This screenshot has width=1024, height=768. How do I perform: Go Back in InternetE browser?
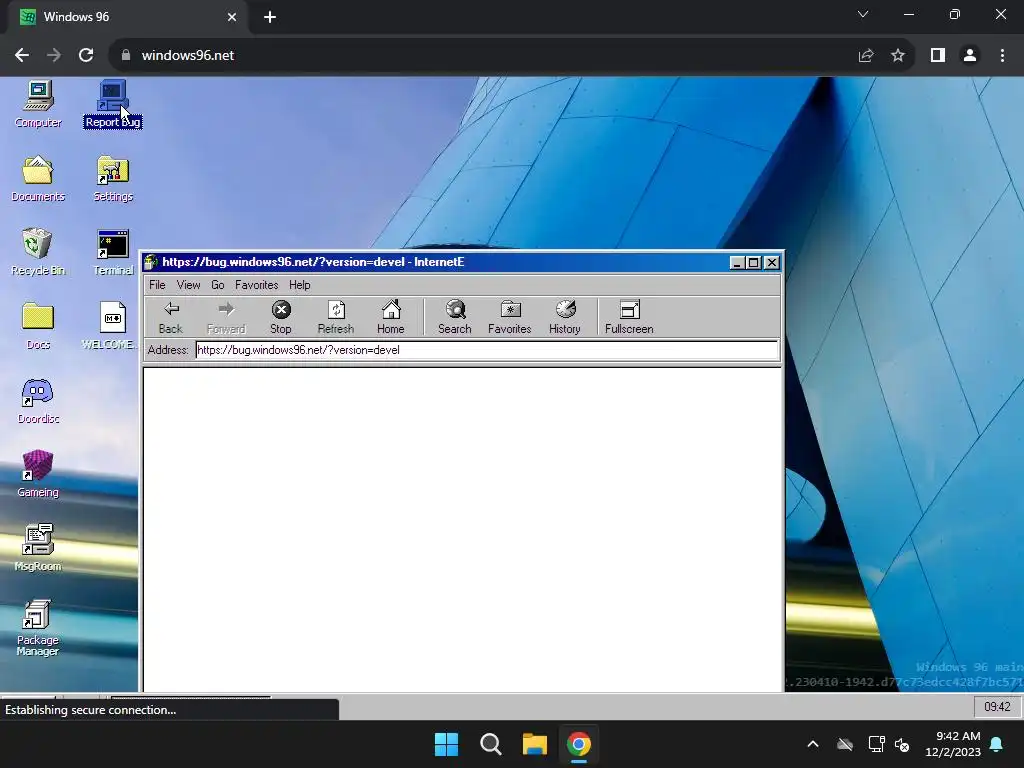[x=170, y=317]
